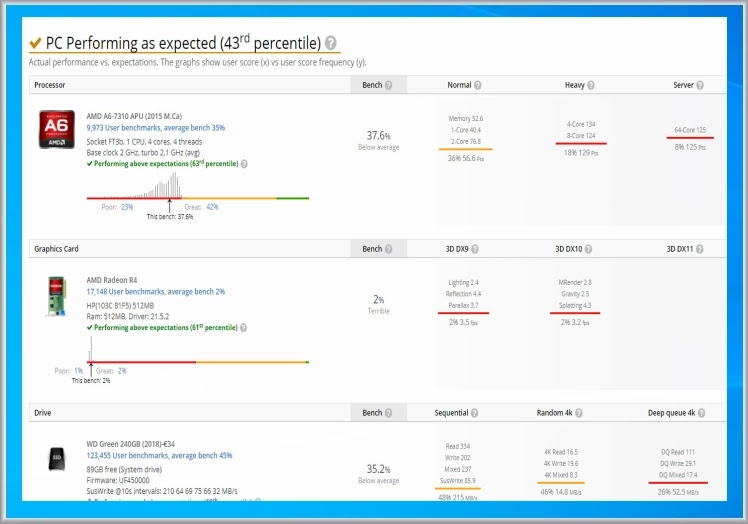Click the 26% 52.5 MB/s deep queue result

click(x=678, y=492)
